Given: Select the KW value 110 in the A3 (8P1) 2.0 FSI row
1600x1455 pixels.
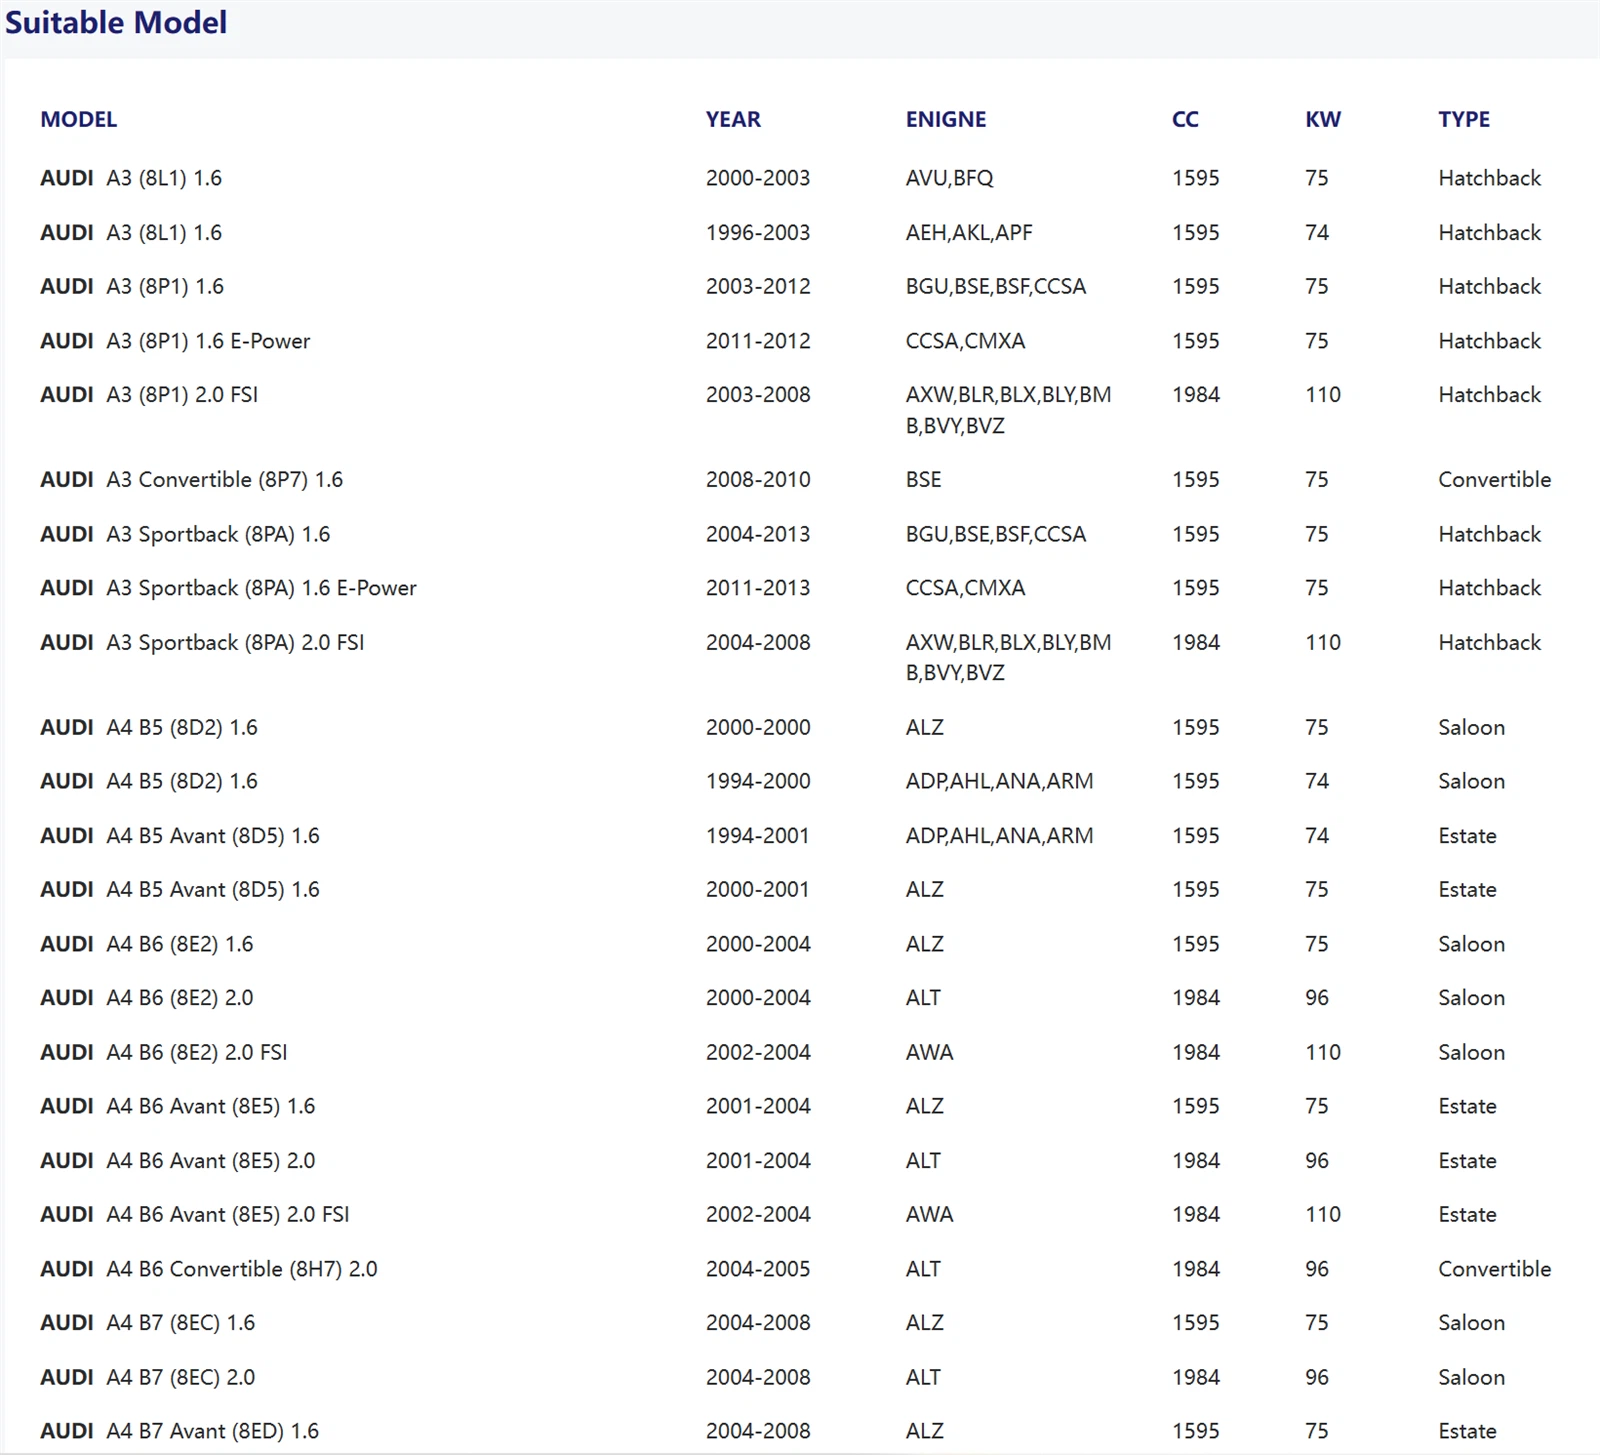Looking at the screenshot, I should 1323,395.
